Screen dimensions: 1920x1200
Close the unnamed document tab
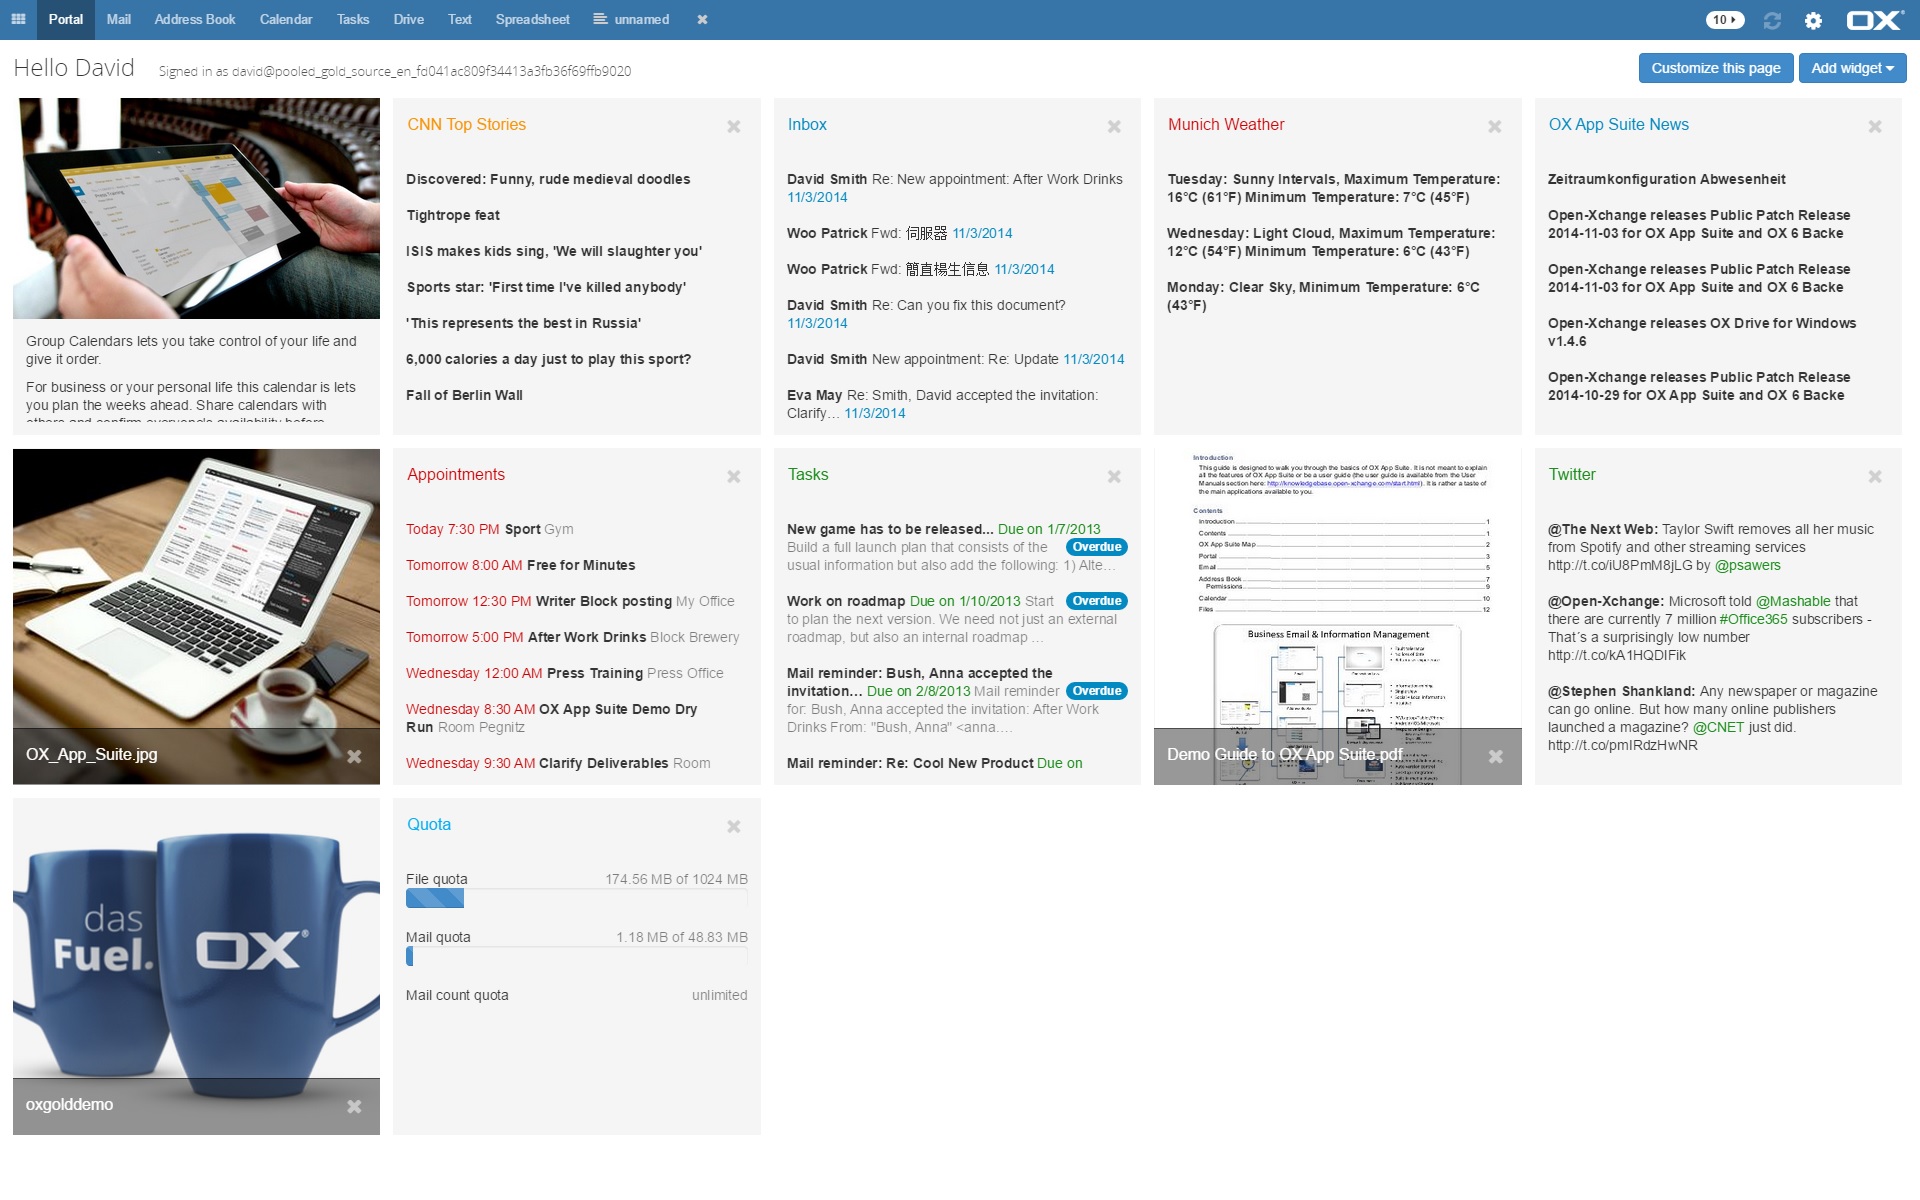(x=702, y=19)
